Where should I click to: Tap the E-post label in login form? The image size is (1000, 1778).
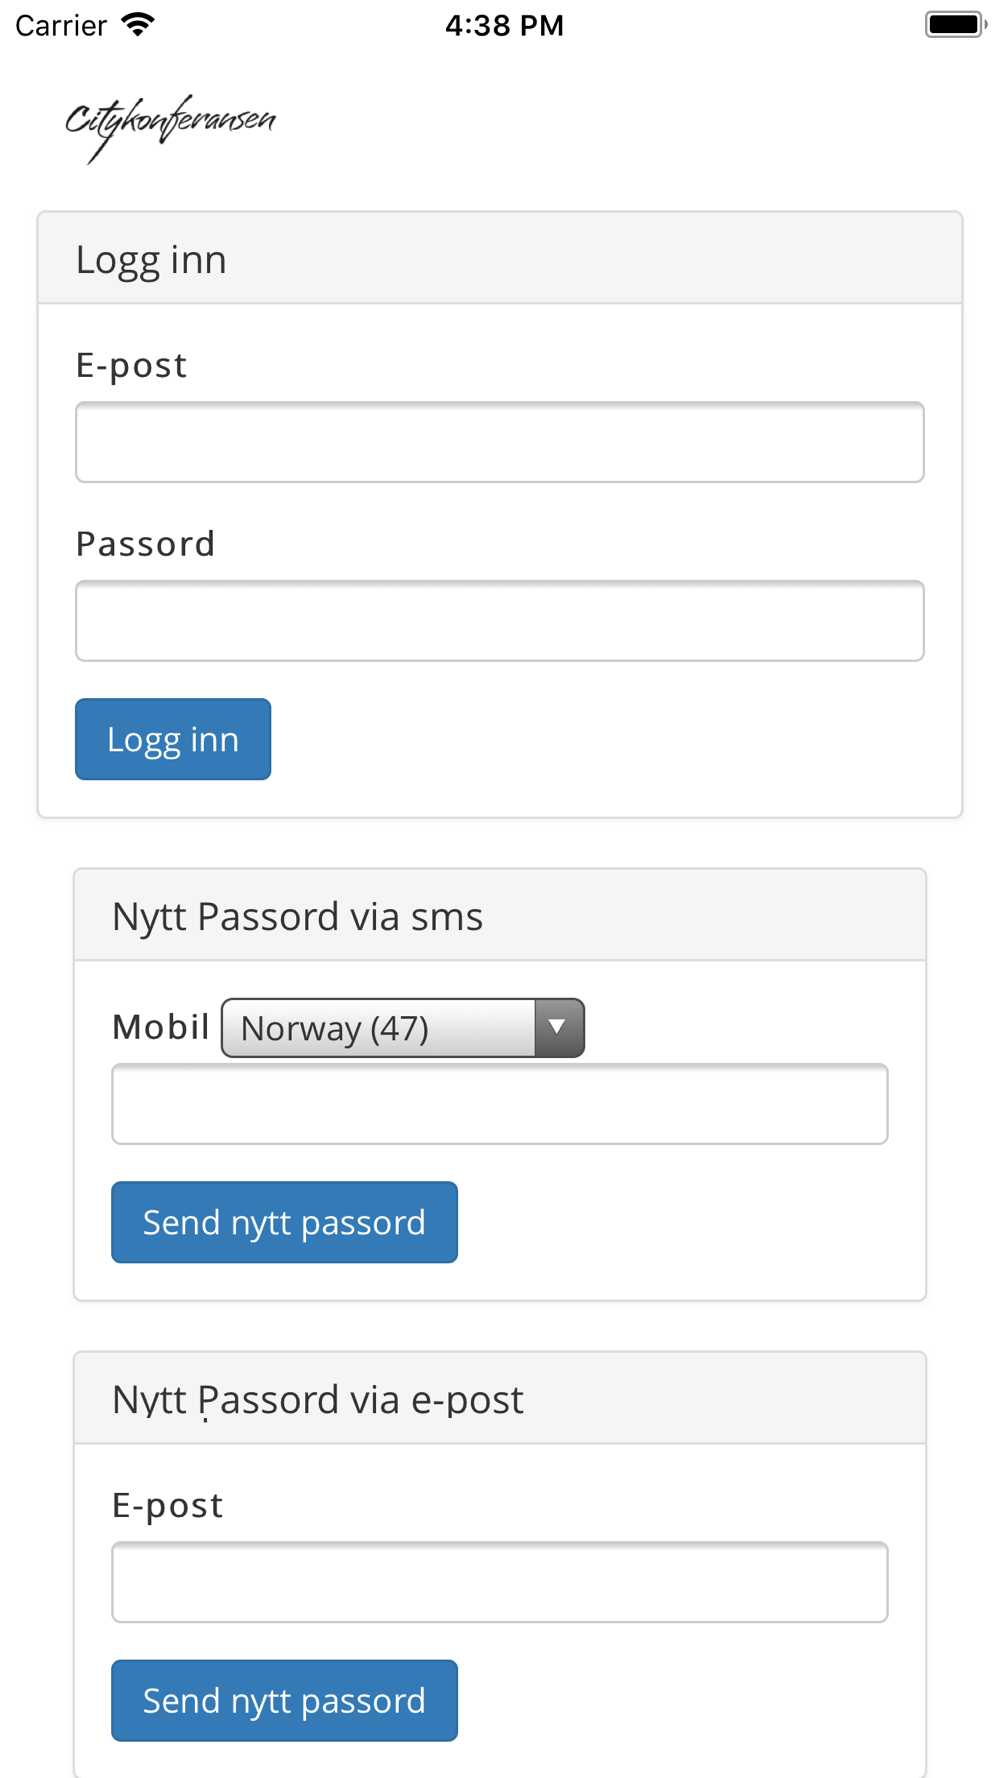pyautogui.click(x=132, y=366)
